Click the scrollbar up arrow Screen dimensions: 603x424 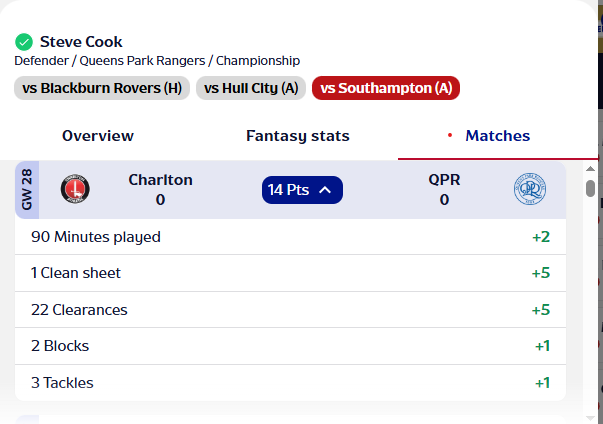[x=590, y=170]
